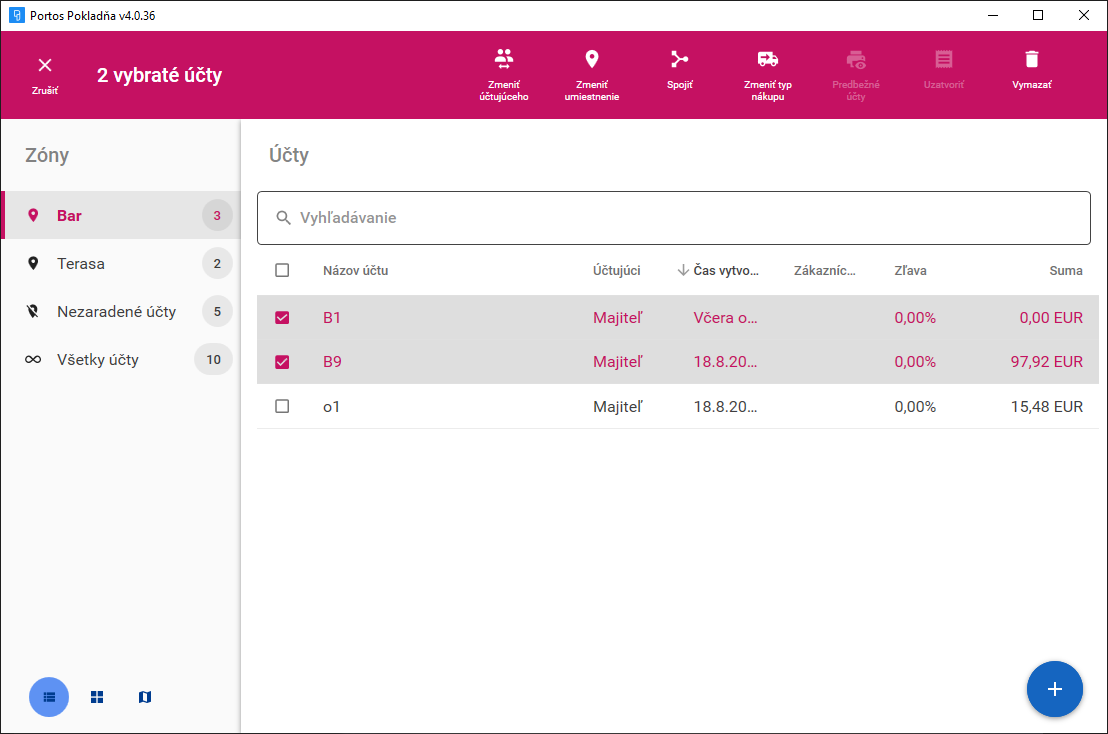Image resolution: width=1108 pixels, height=734 pixels.
Task: Switch to grid tiles view
Action: point(97,697)
